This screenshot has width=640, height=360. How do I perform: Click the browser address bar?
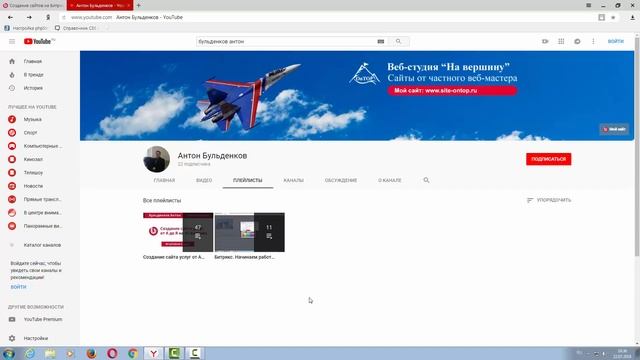pos(329,18)
